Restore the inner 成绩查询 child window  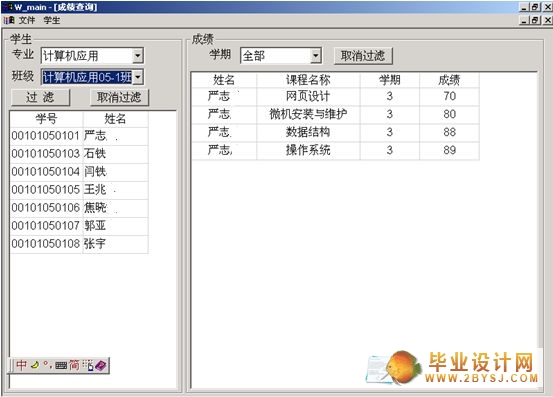535,20
